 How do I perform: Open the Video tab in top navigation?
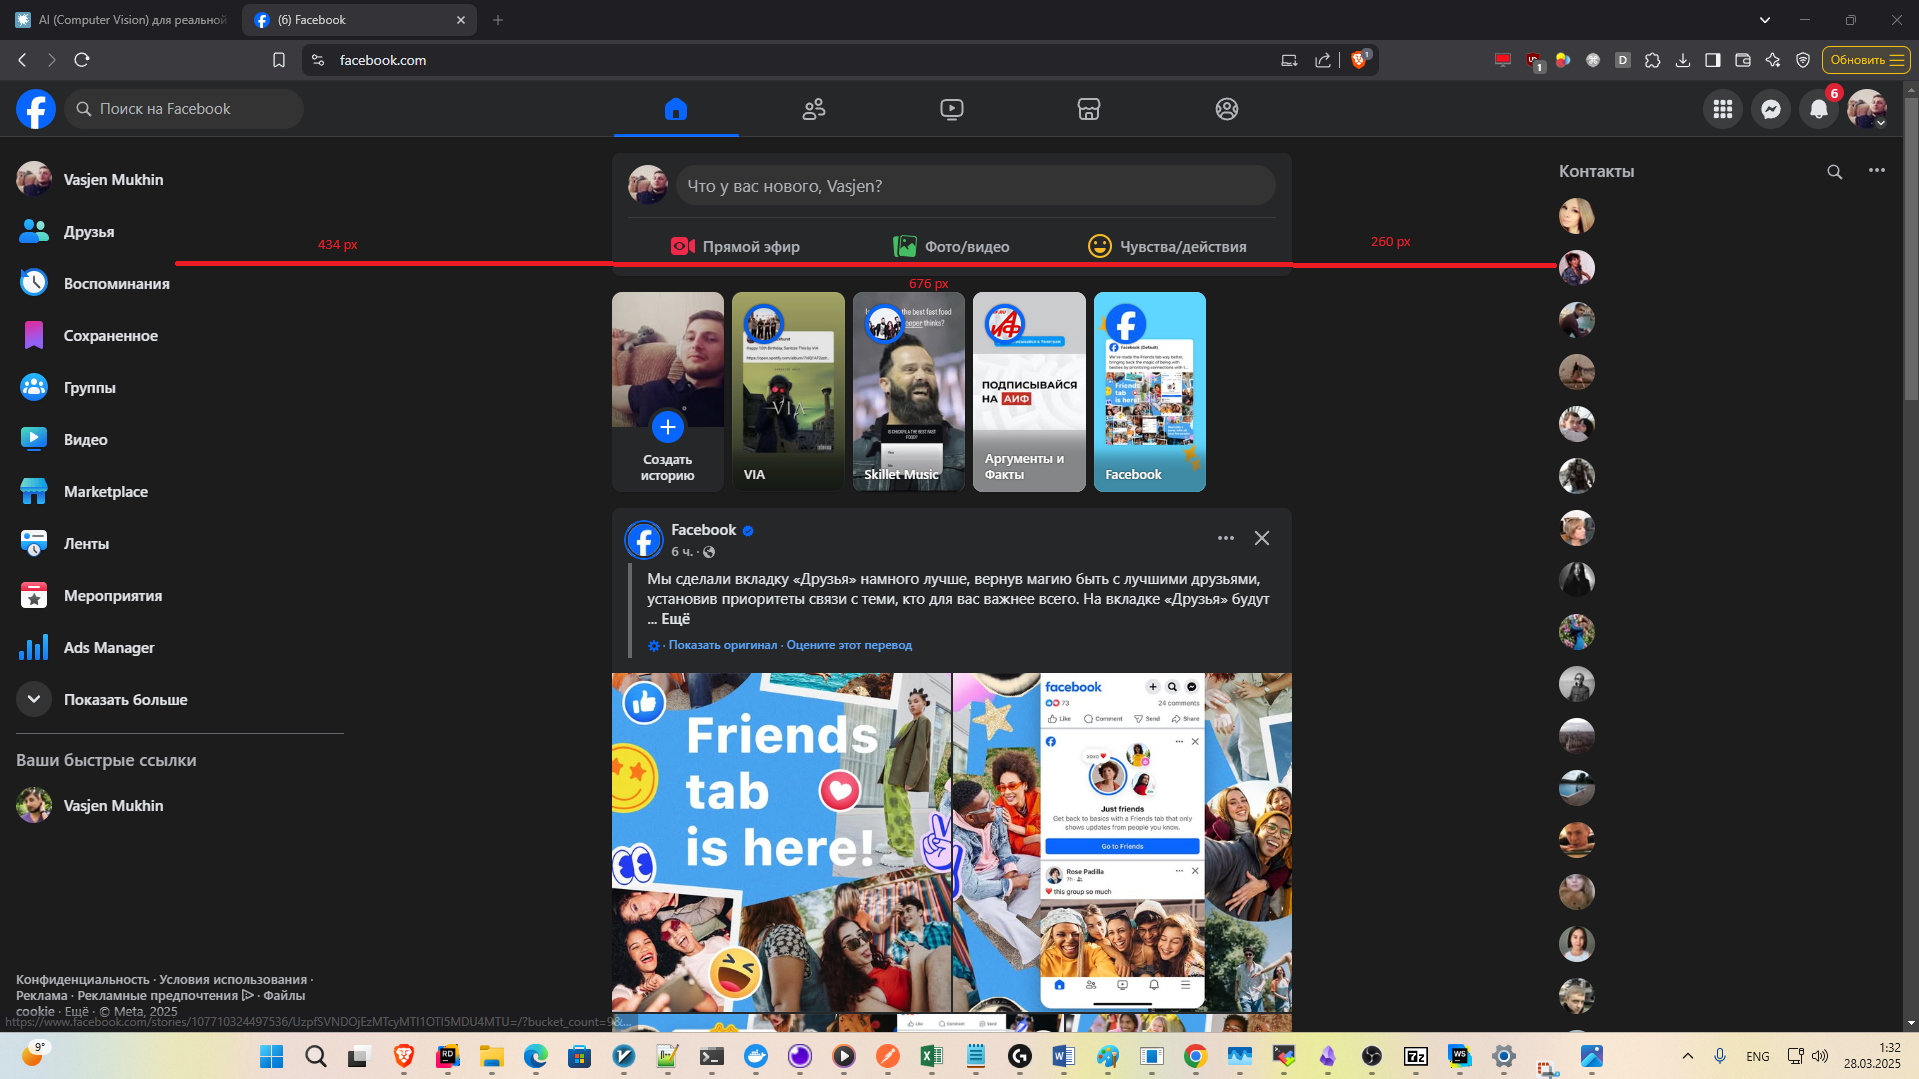(x=952, y=109)
